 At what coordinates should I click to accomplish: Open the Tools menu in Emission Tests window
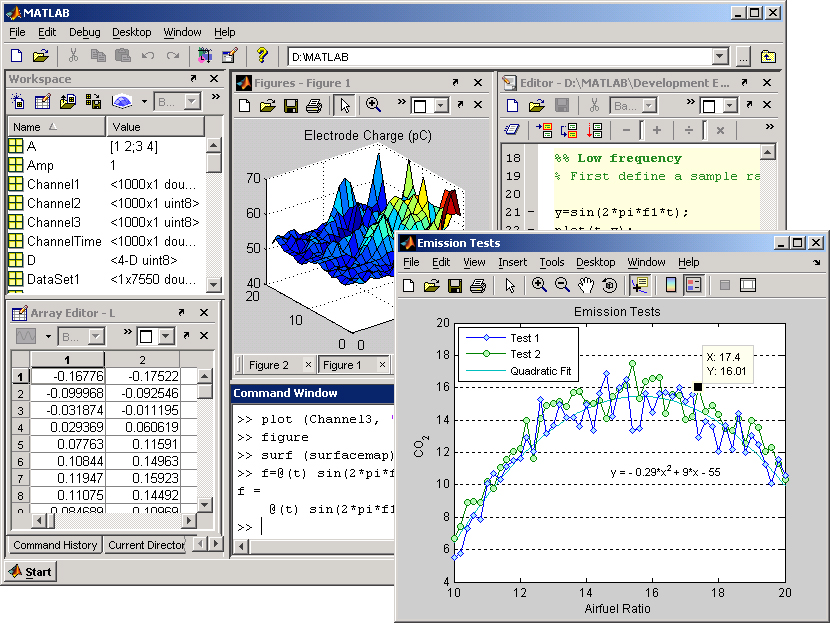point(552,262)
